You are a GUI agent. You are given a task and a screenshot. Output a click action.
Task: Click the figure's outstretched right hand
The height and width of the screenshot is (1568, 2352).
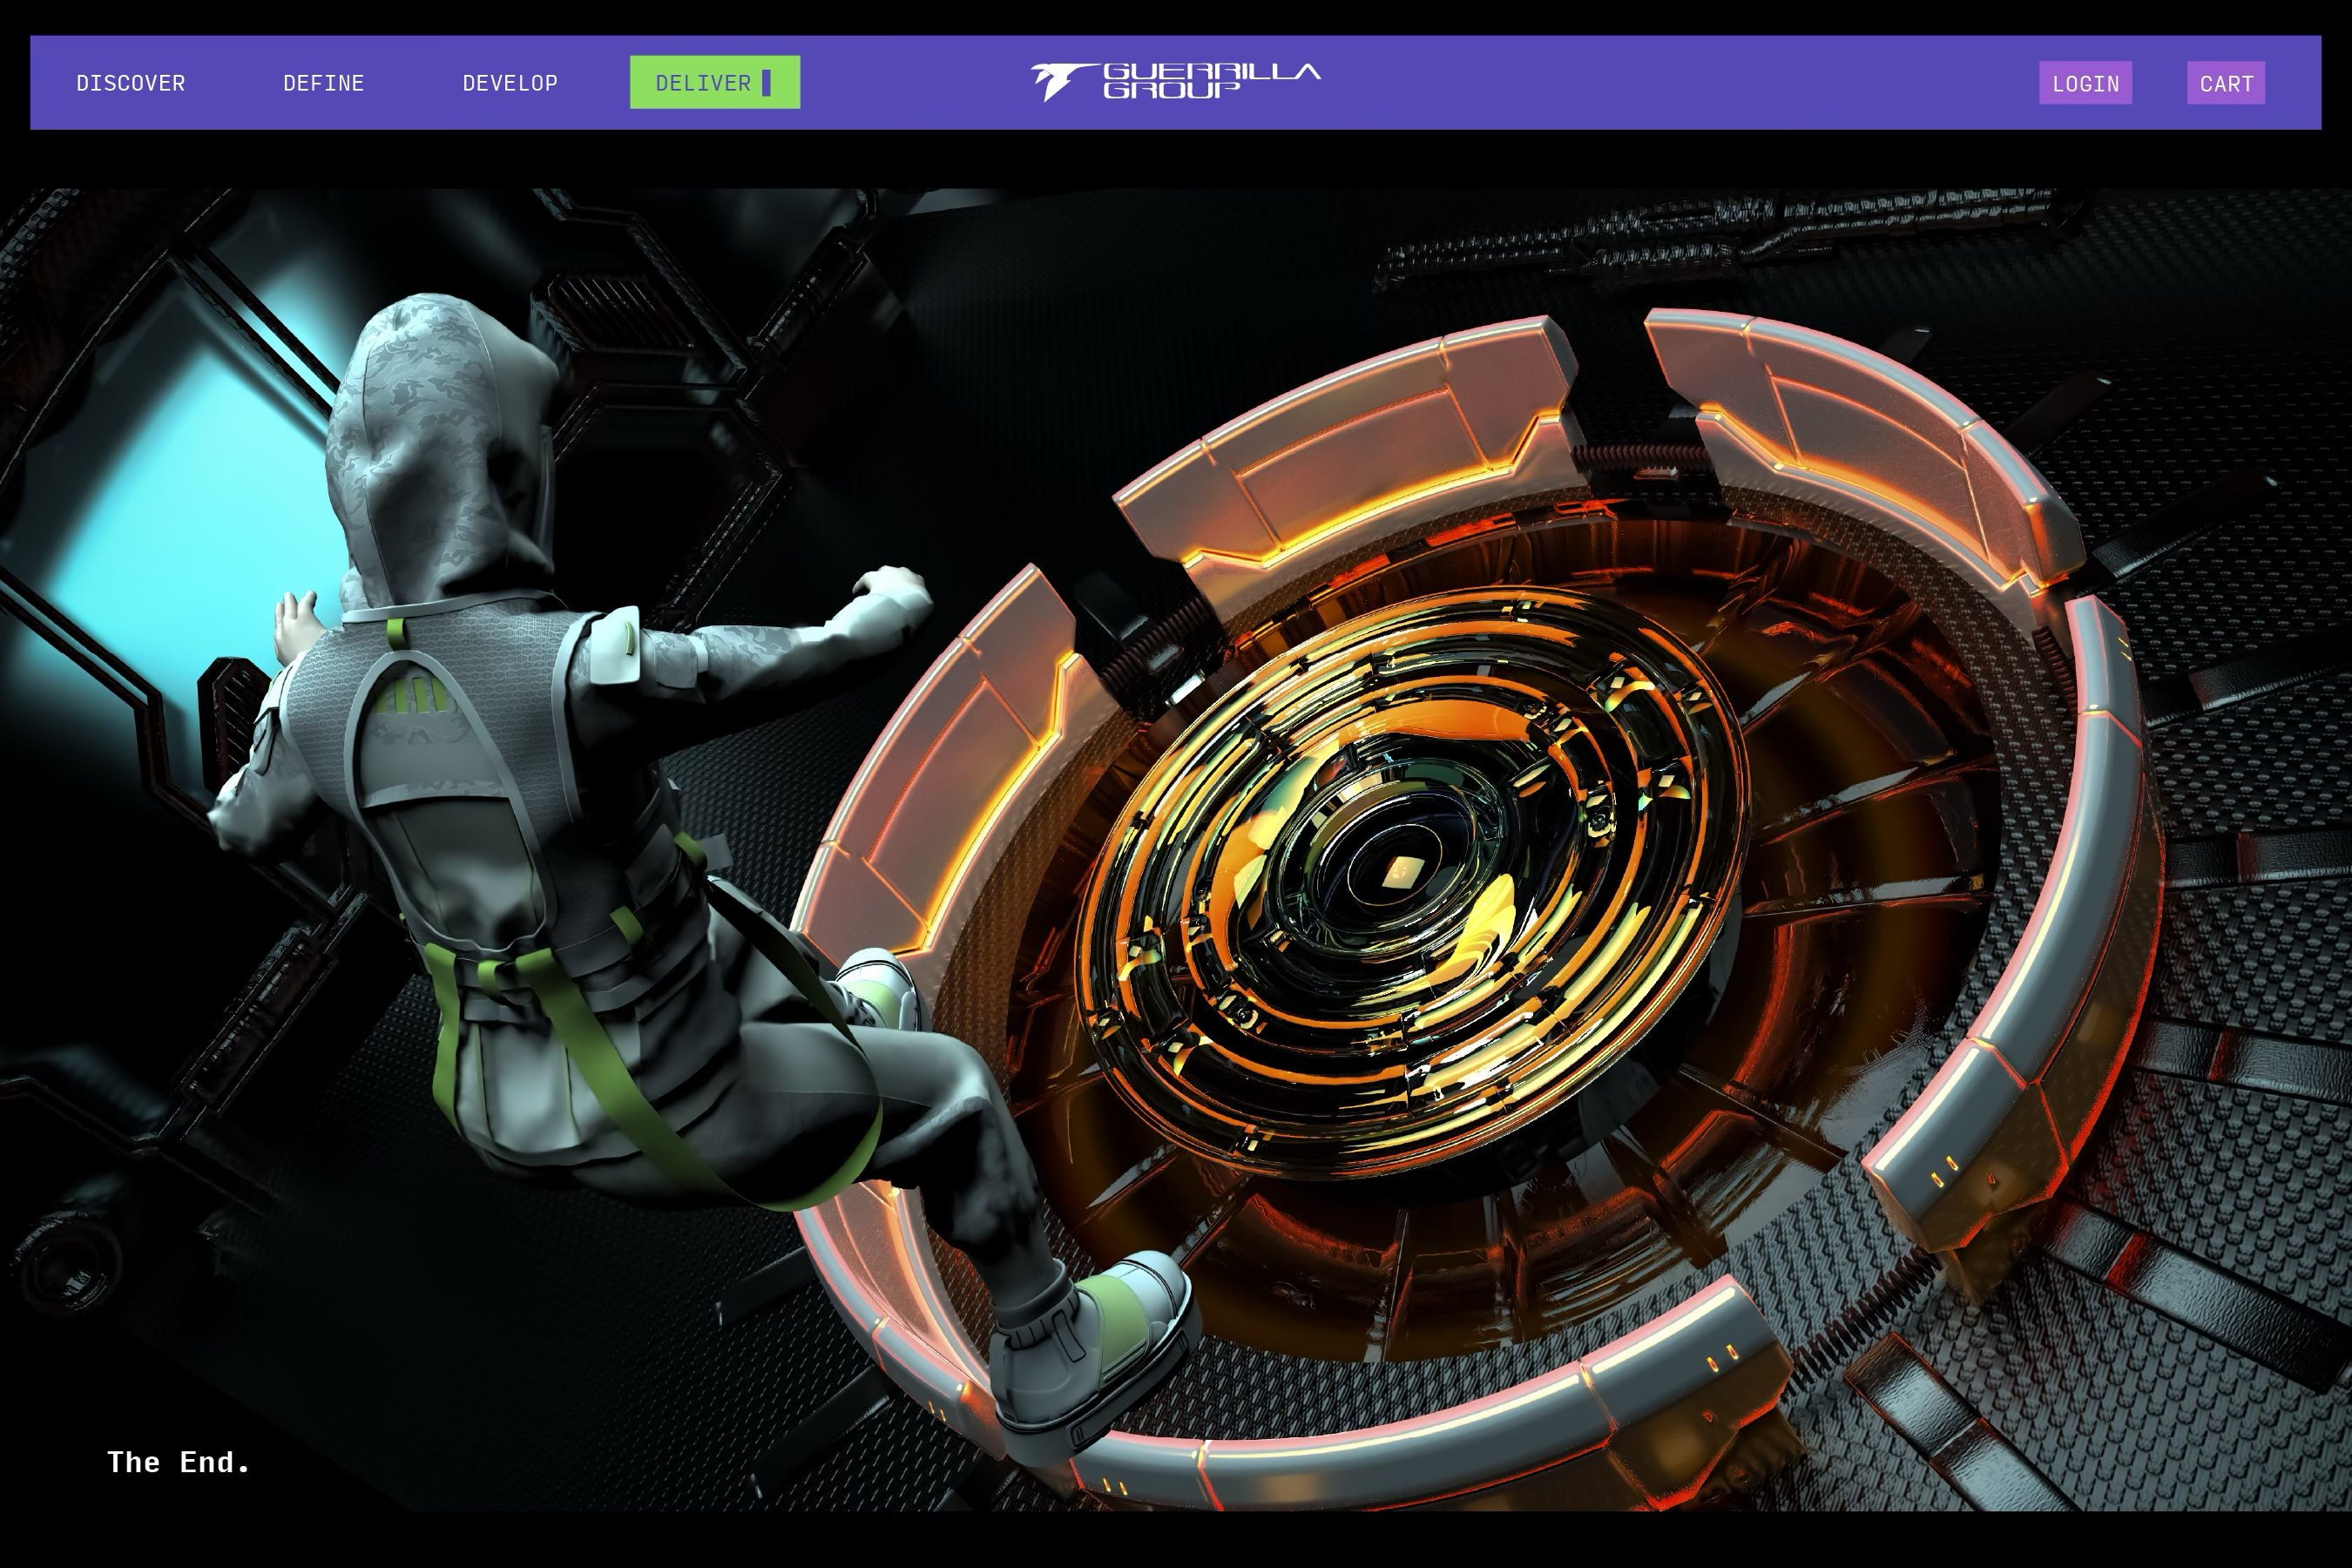click(x=893, y=585)
